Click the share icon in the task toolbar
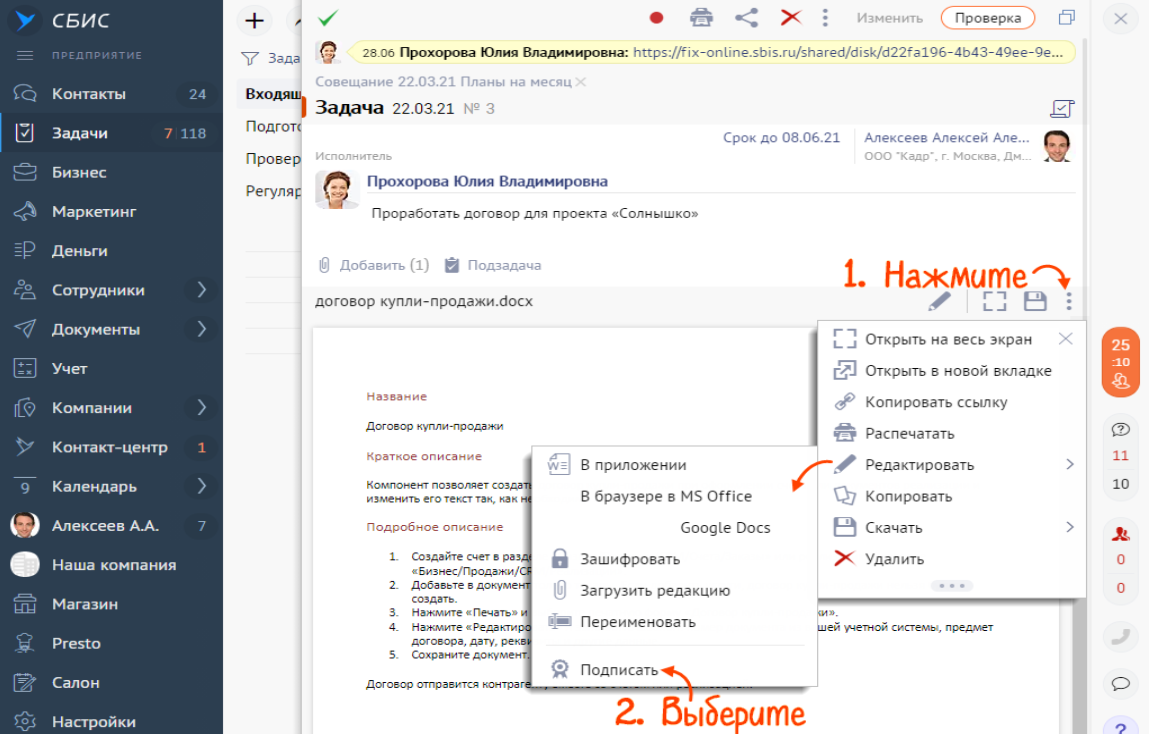 click(x=746, y=18)
